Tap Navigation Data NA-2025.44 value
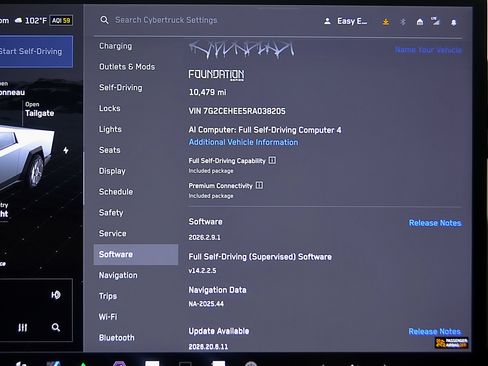488x366 pixels. (206, 304)
